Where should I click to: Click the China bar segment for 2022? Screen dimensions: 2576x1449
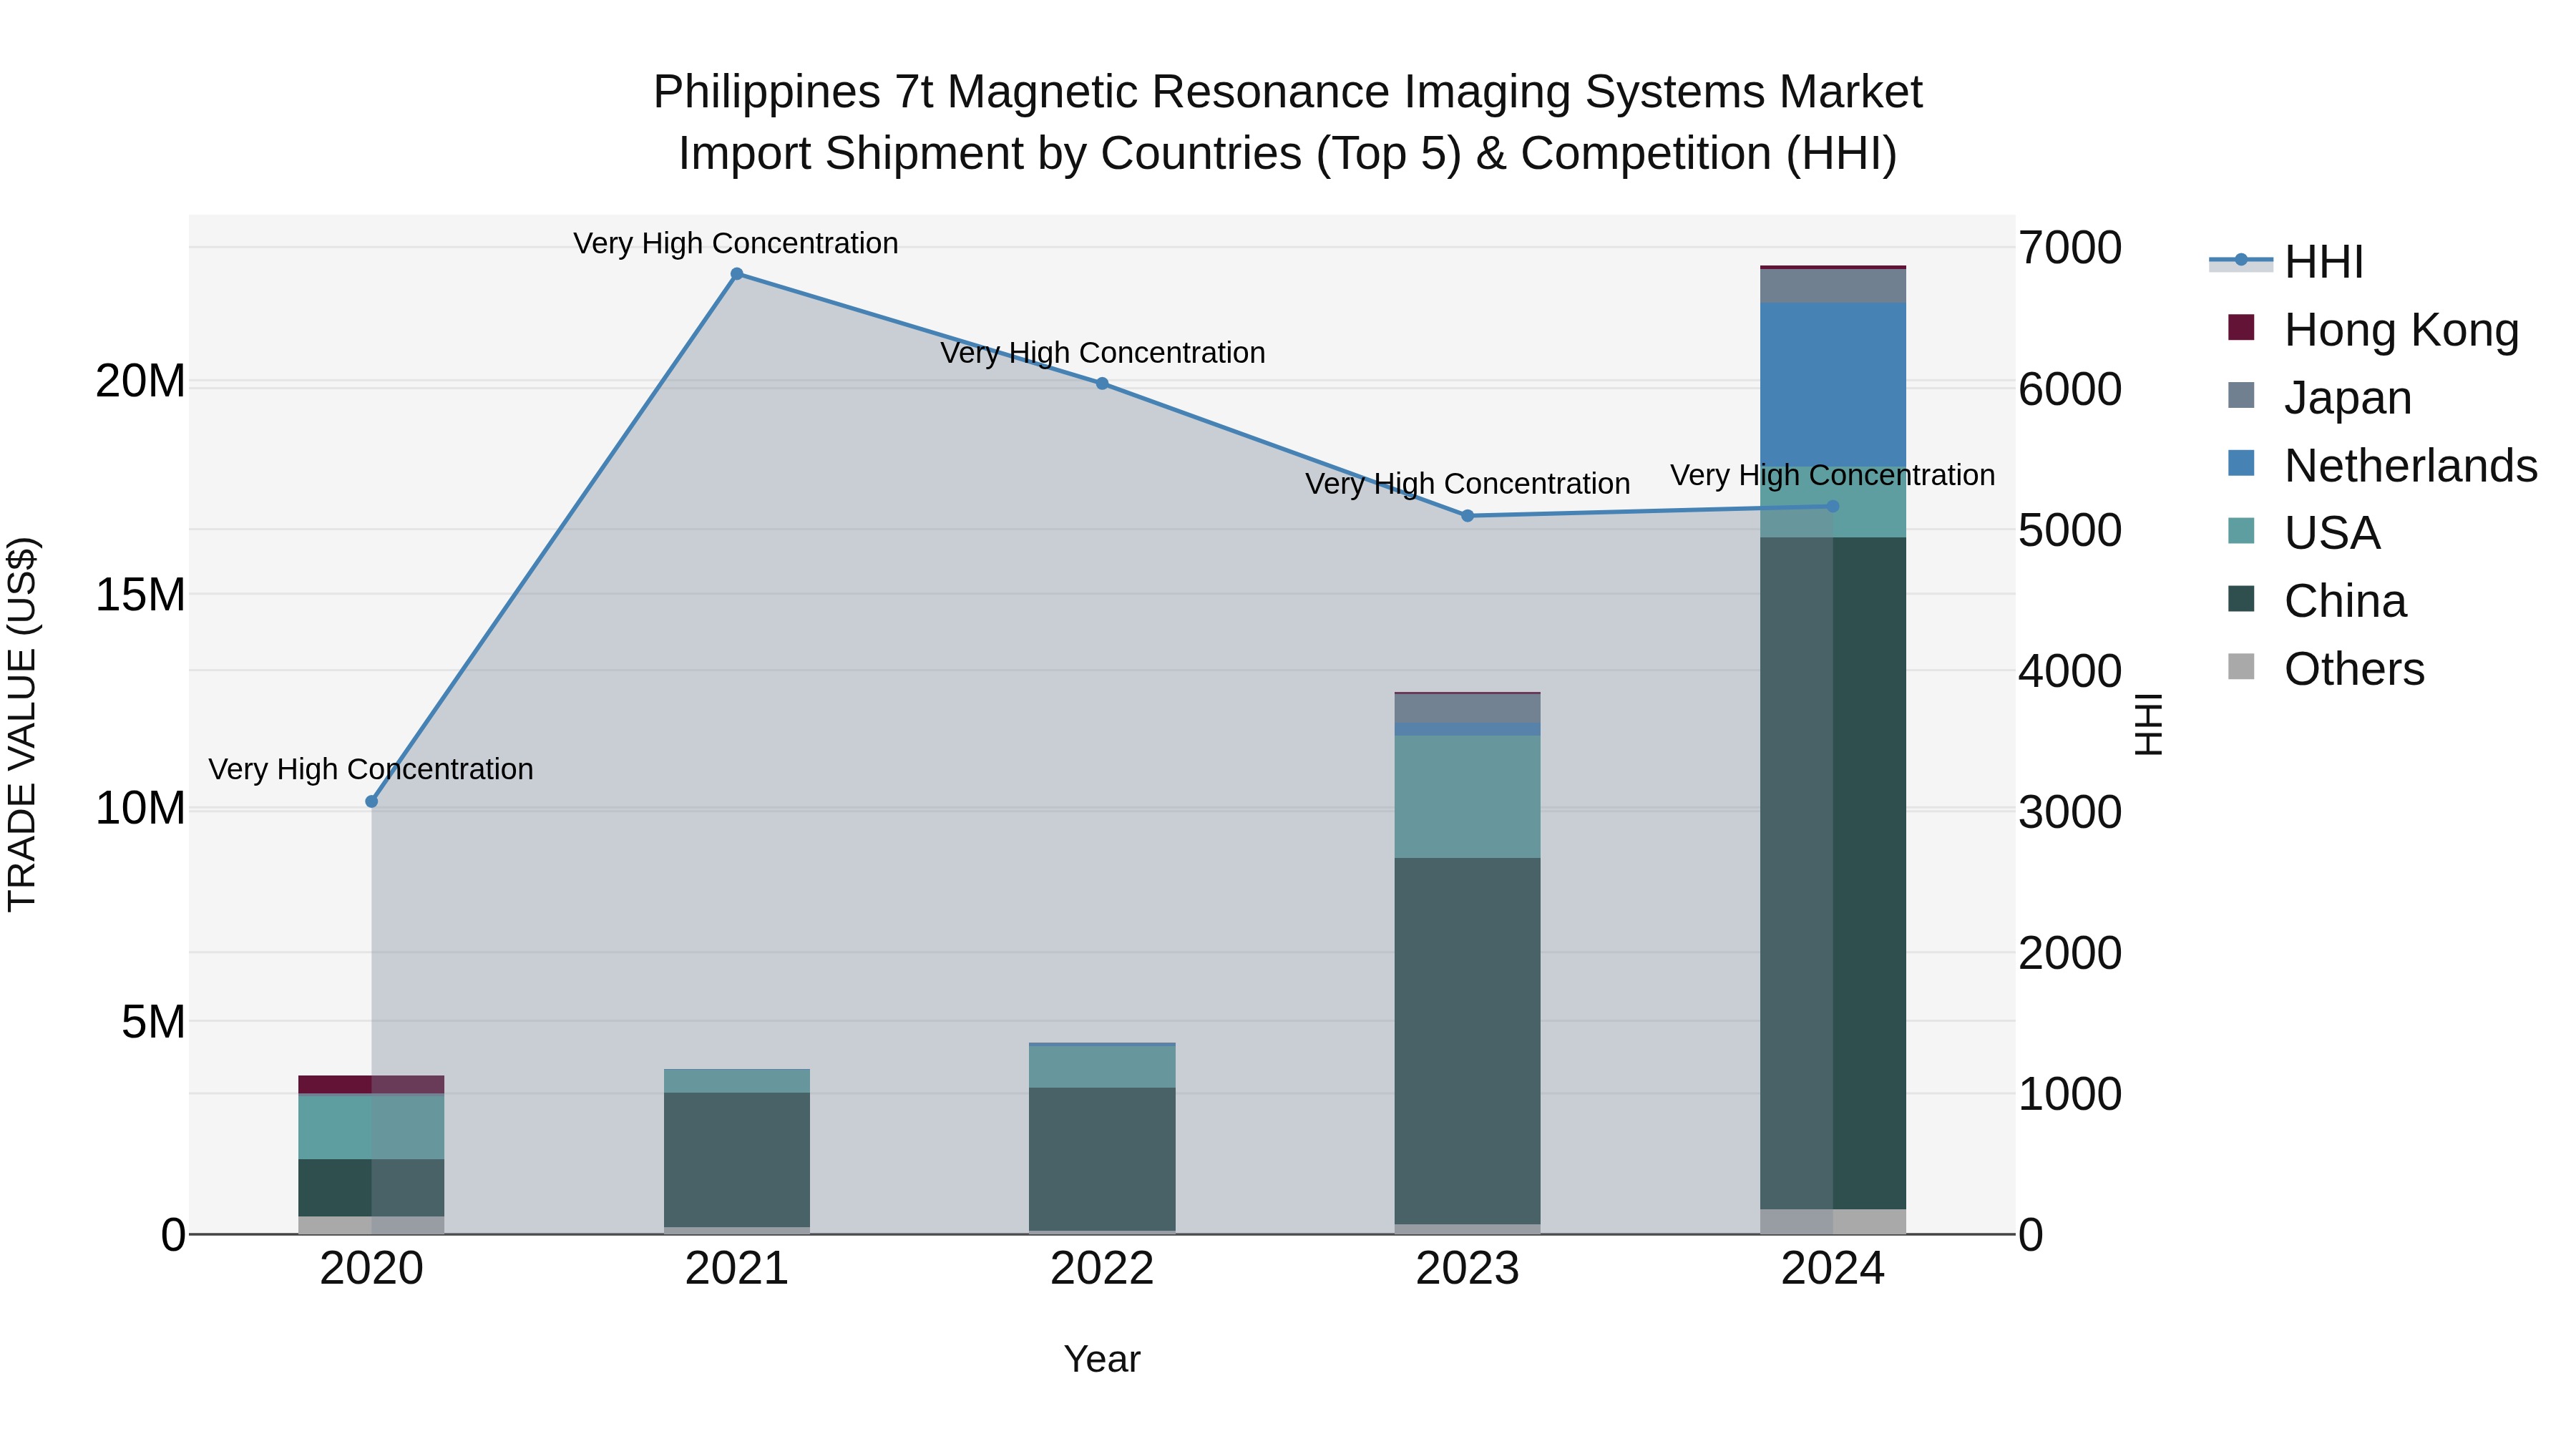(1102, 1159)
